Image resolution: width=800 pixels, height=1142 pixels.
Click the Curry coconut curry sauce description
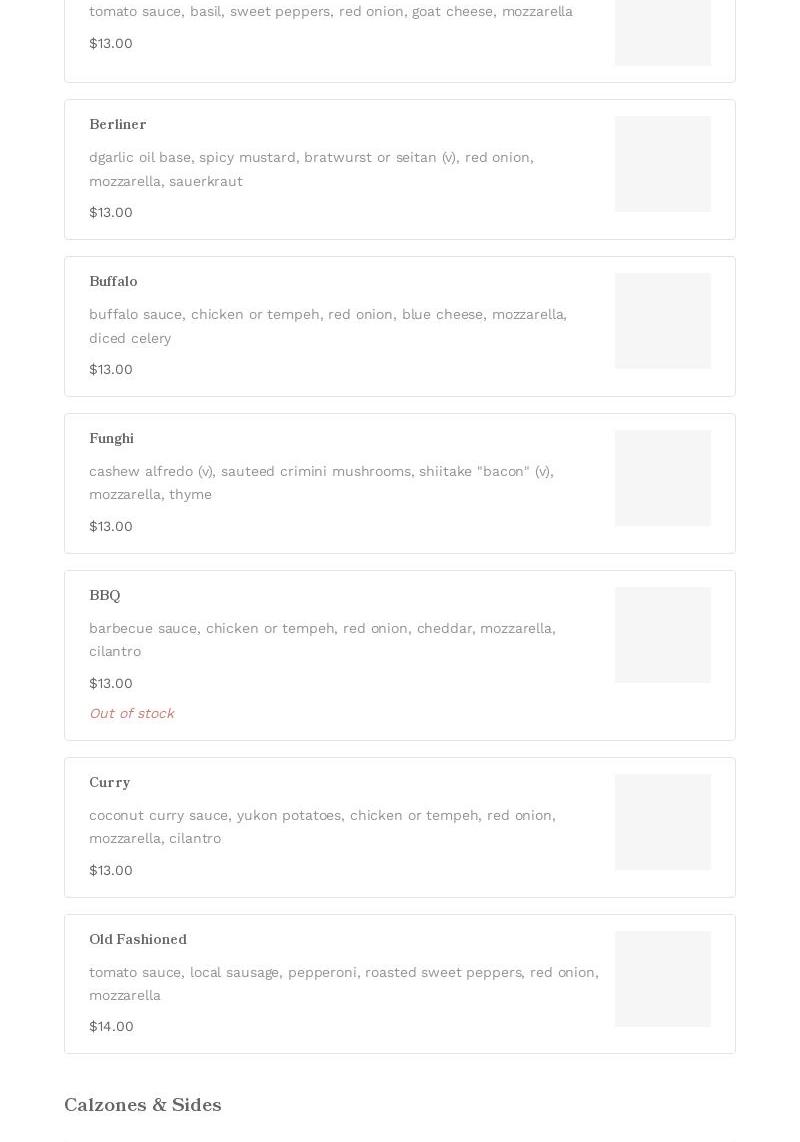click(322, 827)
